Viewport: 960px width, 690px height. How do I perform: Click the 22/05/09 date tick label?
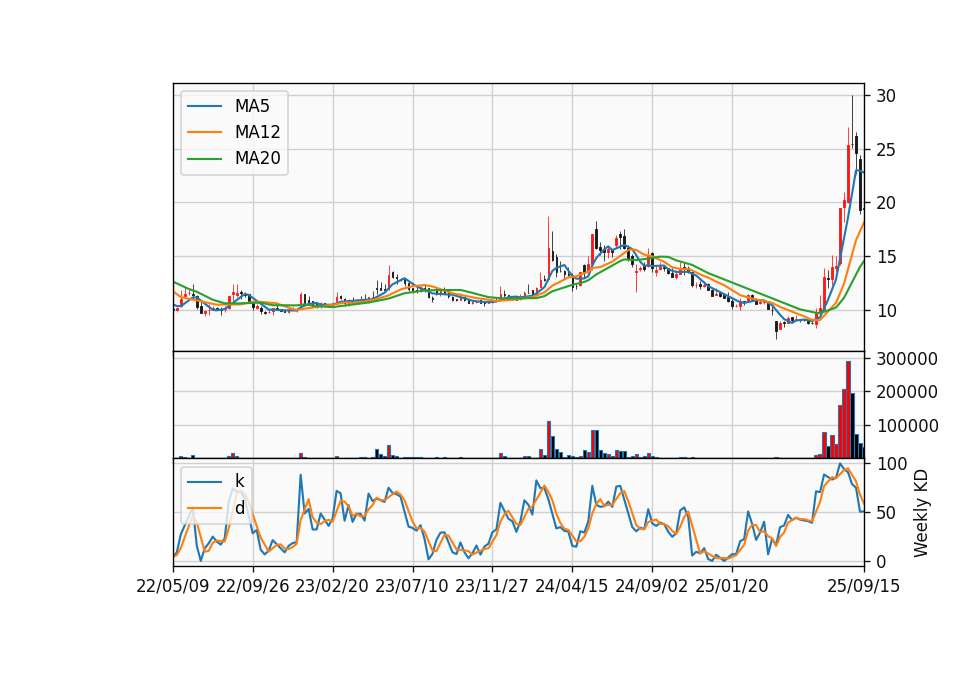[x=173, y=586]
